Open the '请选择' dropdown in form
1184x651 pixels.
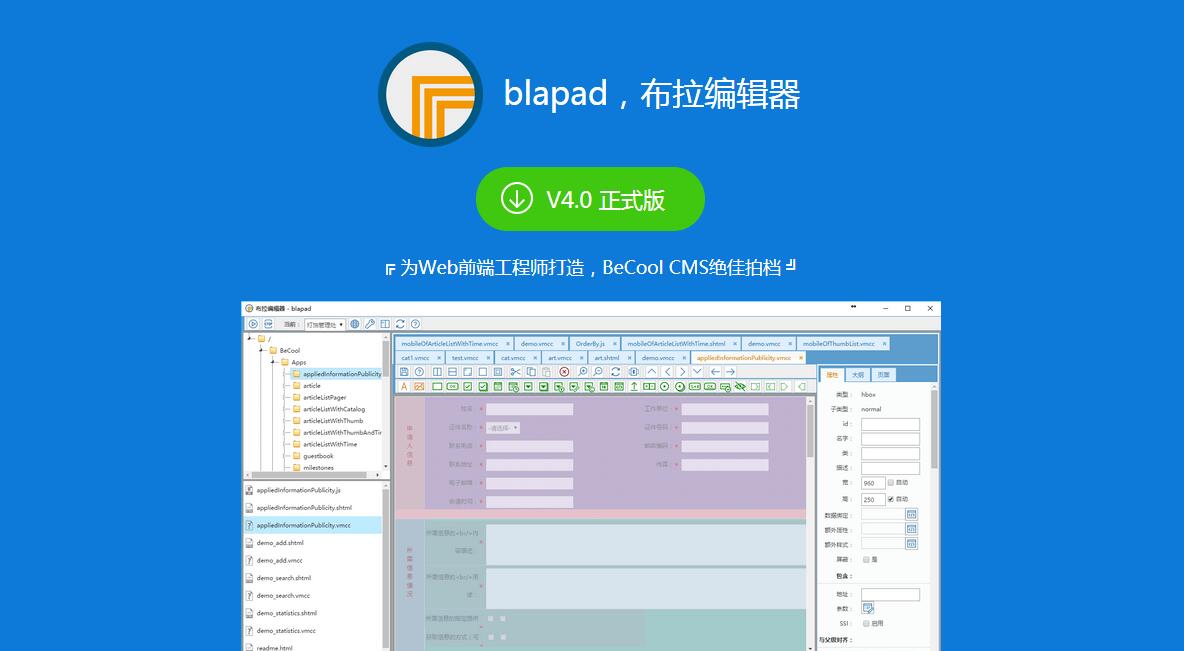click(502, 428)
